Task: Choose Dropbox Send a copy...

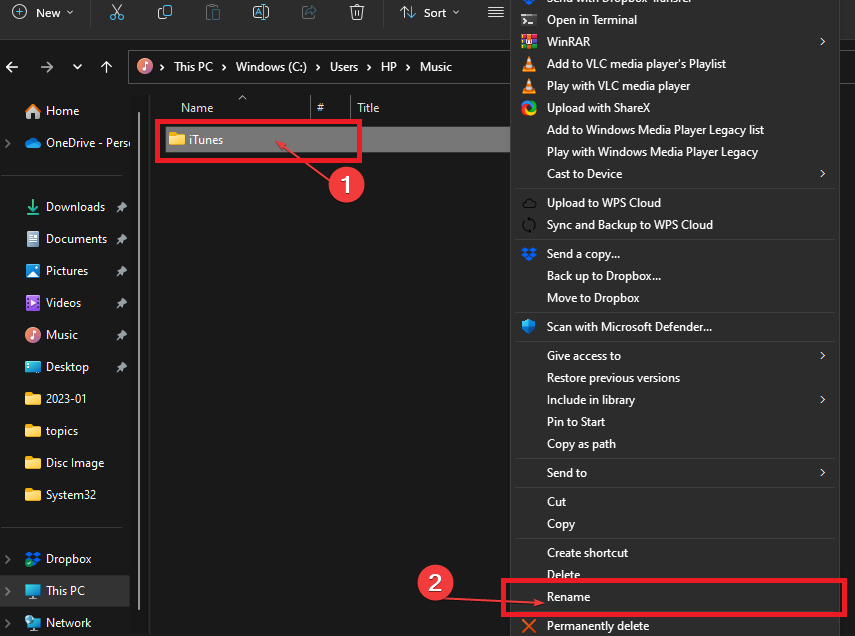Action: tap(675, 254)
